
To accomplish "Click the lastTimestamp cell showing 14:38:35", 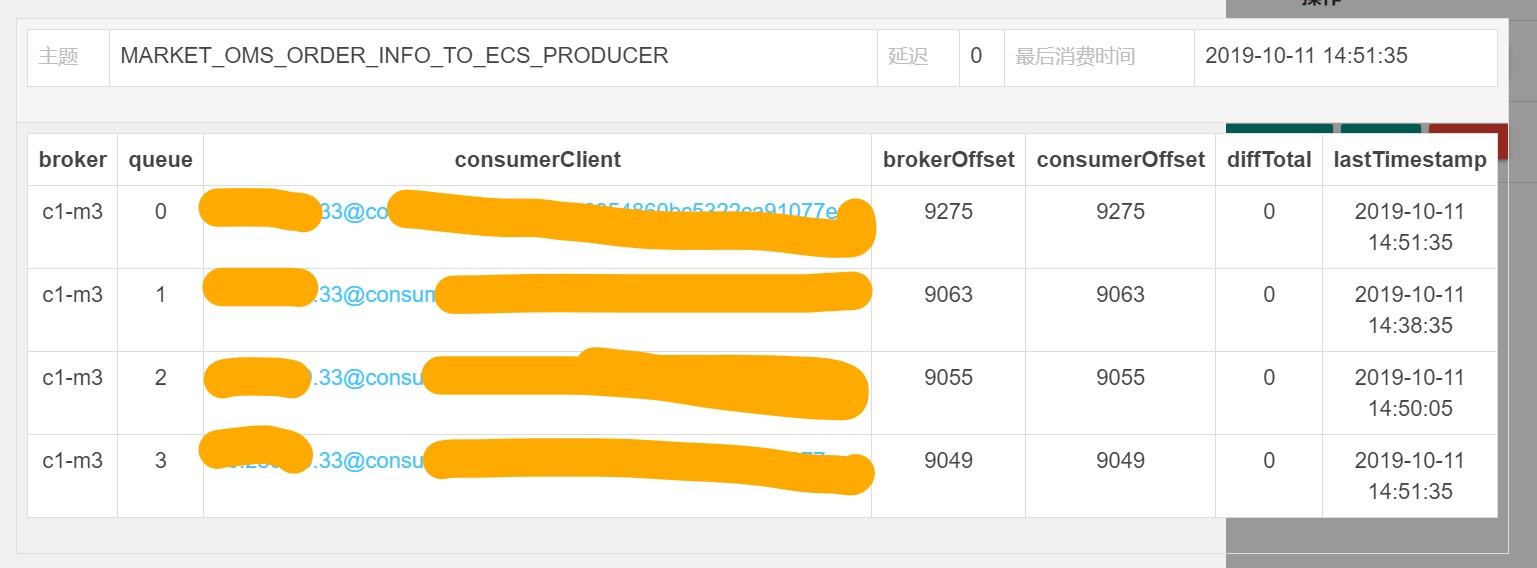I will click(1410, 310).
